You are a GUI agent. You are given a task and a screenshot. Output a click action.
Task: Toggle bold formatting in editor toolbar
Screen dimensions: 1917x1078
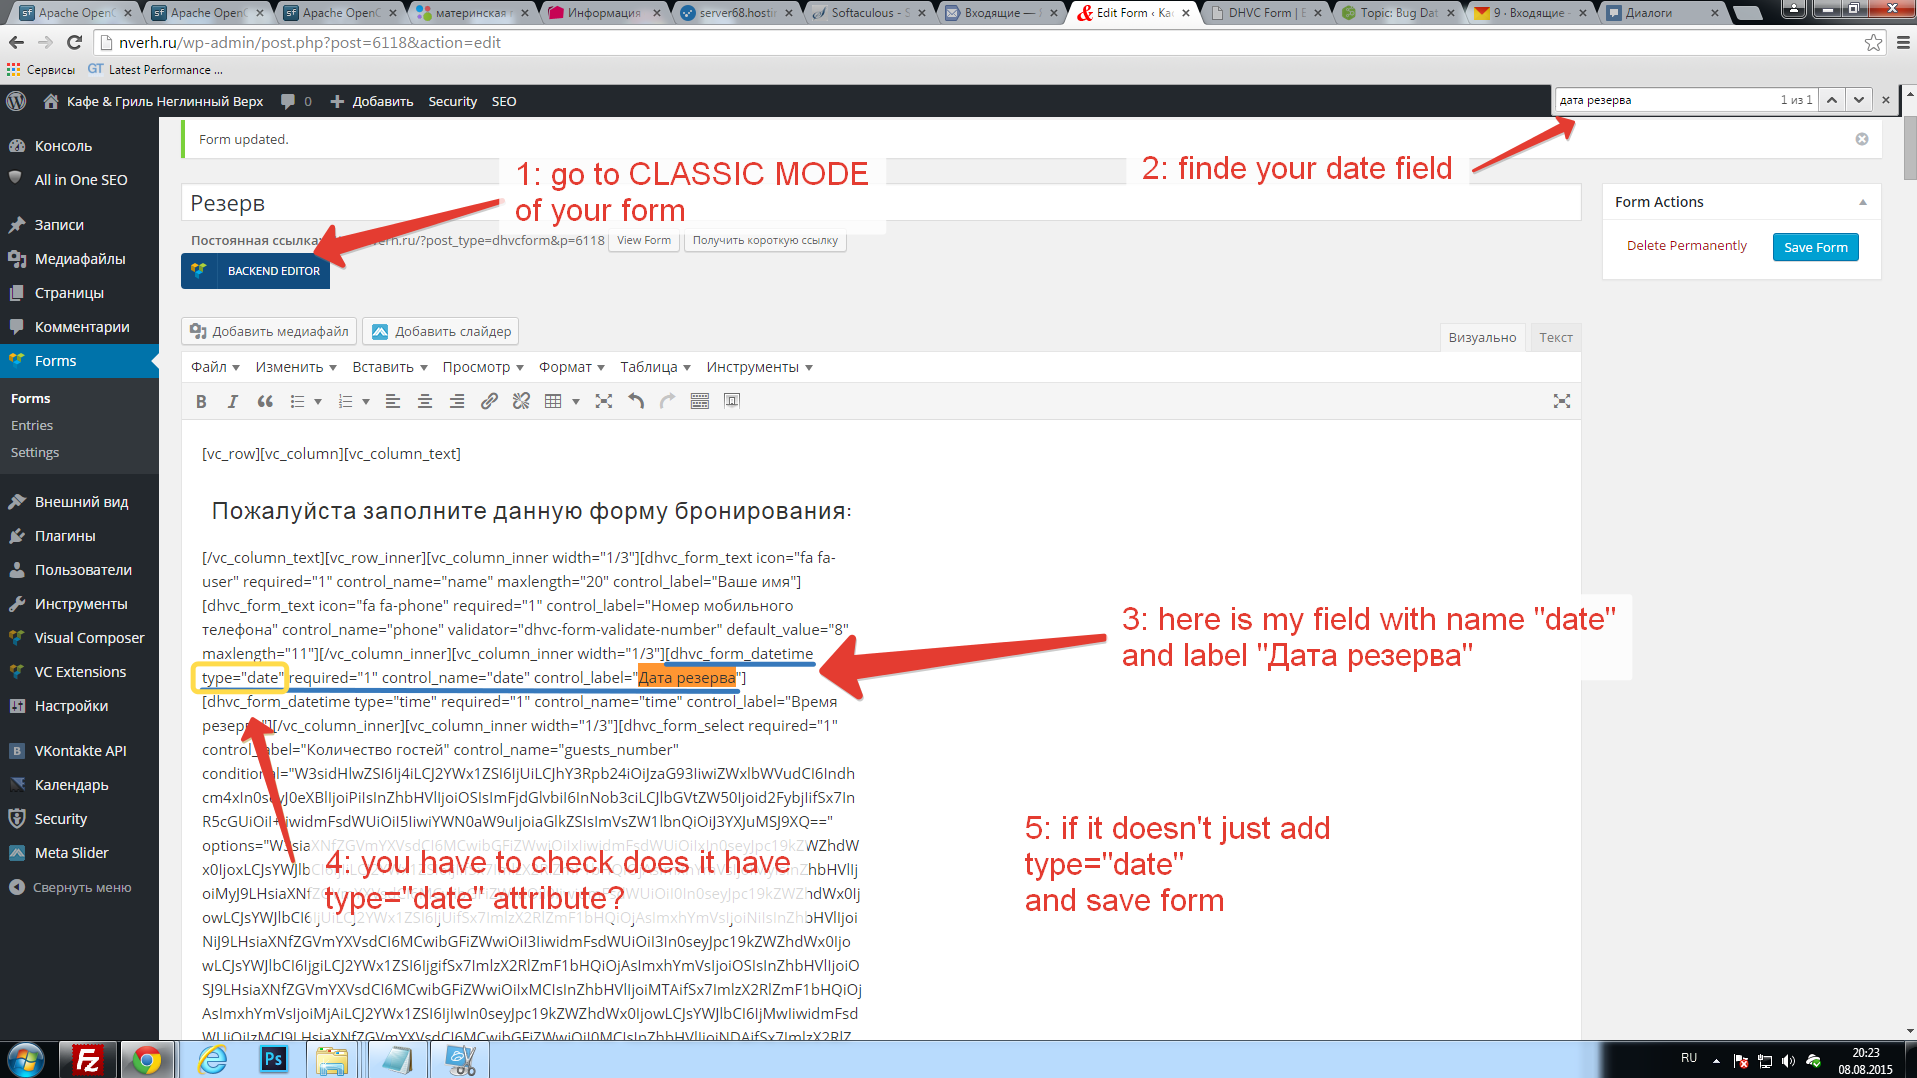coord(201,401)
